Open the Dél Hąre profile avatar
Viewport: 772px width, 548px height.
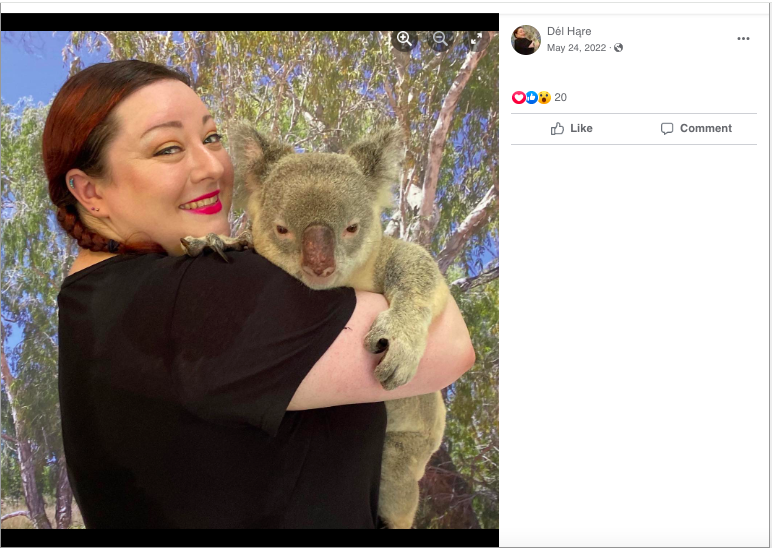click(x=526, y=40)
